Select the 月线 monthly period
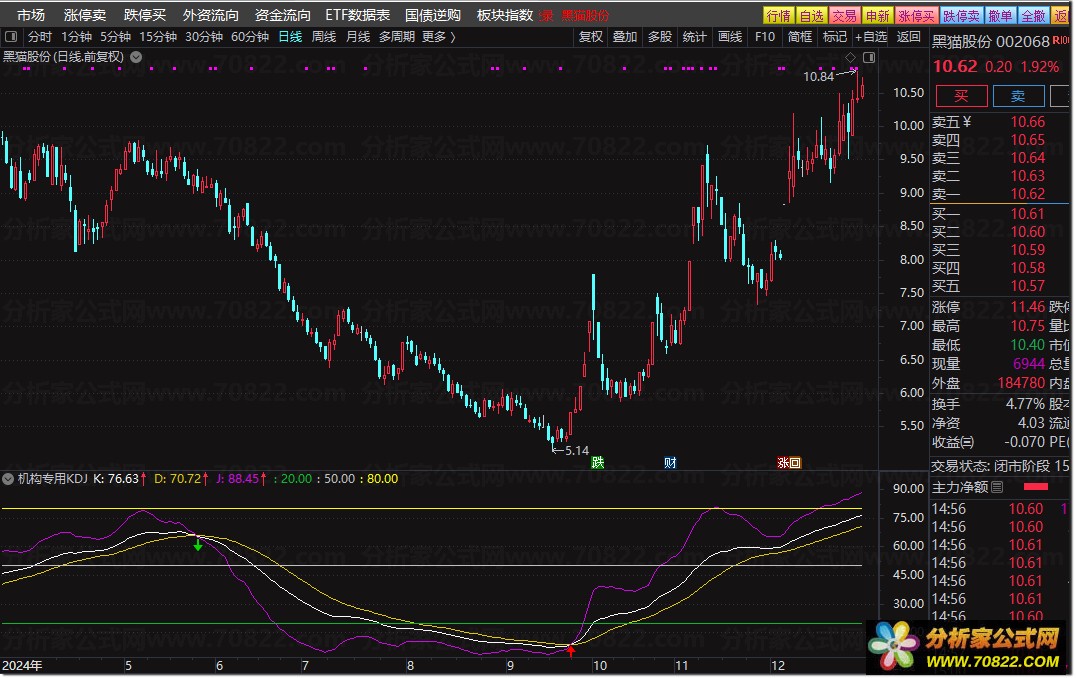1076x678 pixels. 358,36
